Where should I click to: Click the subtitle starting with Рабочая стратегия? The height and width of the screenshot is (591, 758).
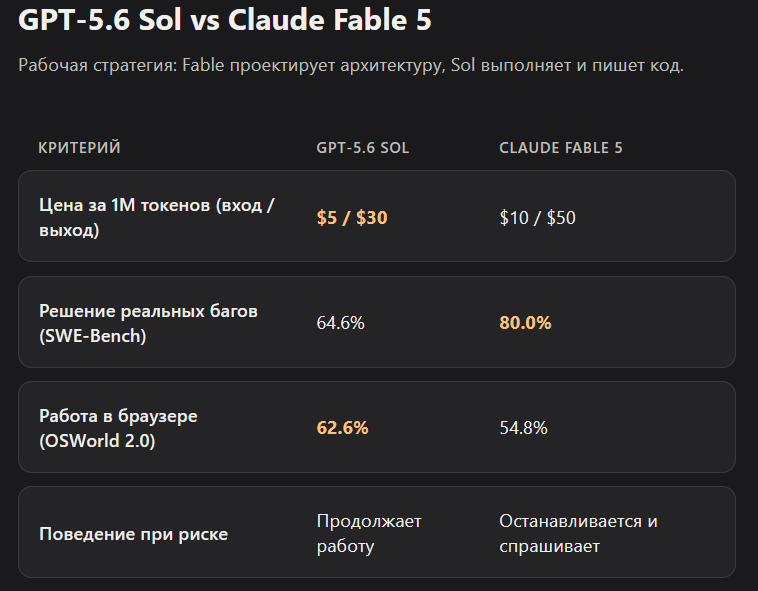click(351, 65)
